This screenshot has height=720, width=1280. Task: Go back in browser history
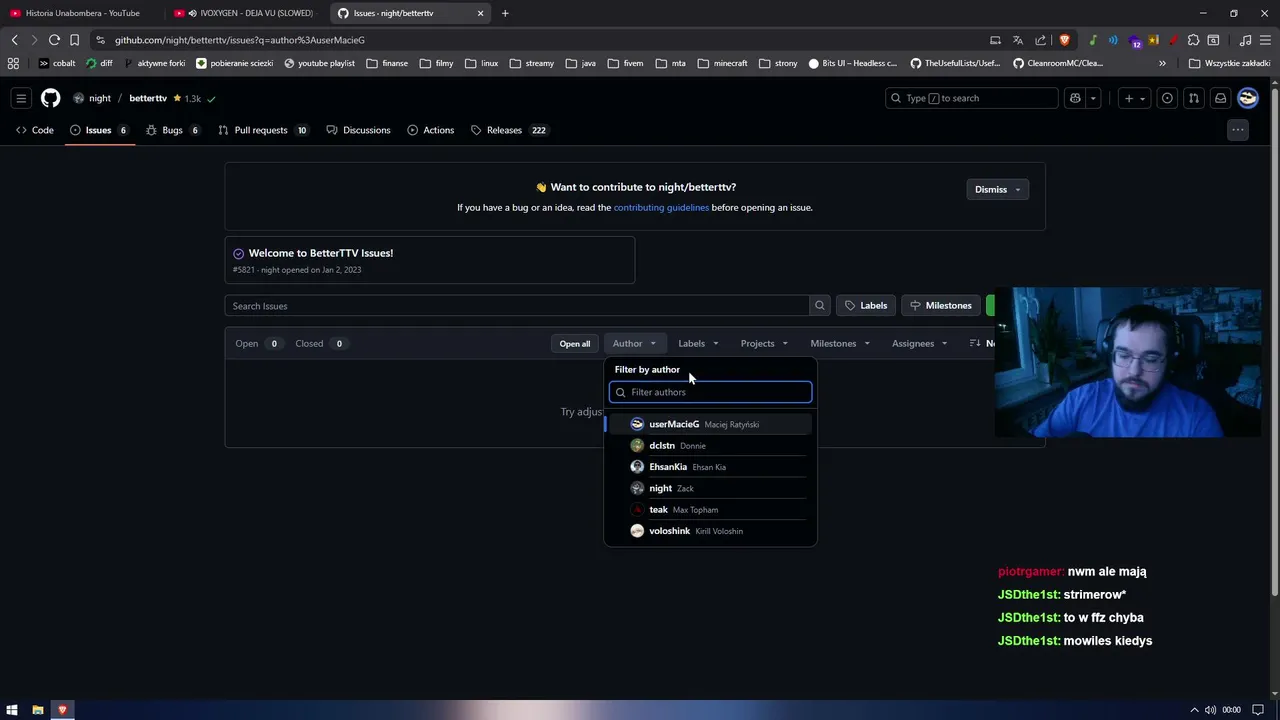[x=14, y=40]
